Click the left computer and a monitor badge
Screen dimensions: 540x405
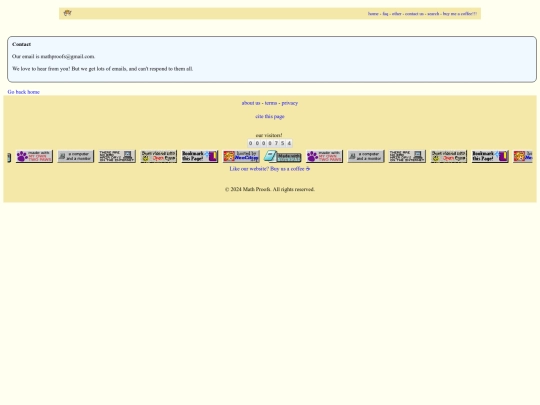75,157
